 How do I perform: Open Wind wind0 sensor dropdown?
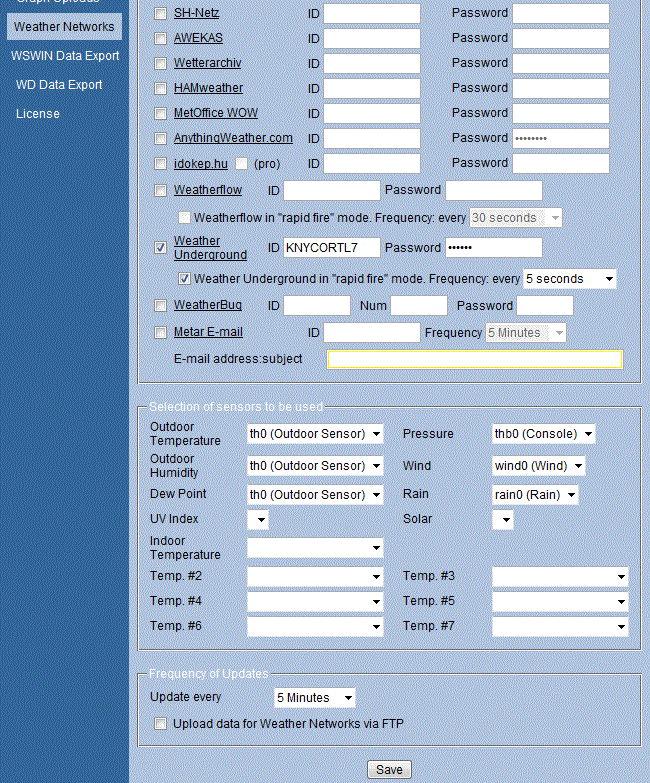click(x=539, y=466)
